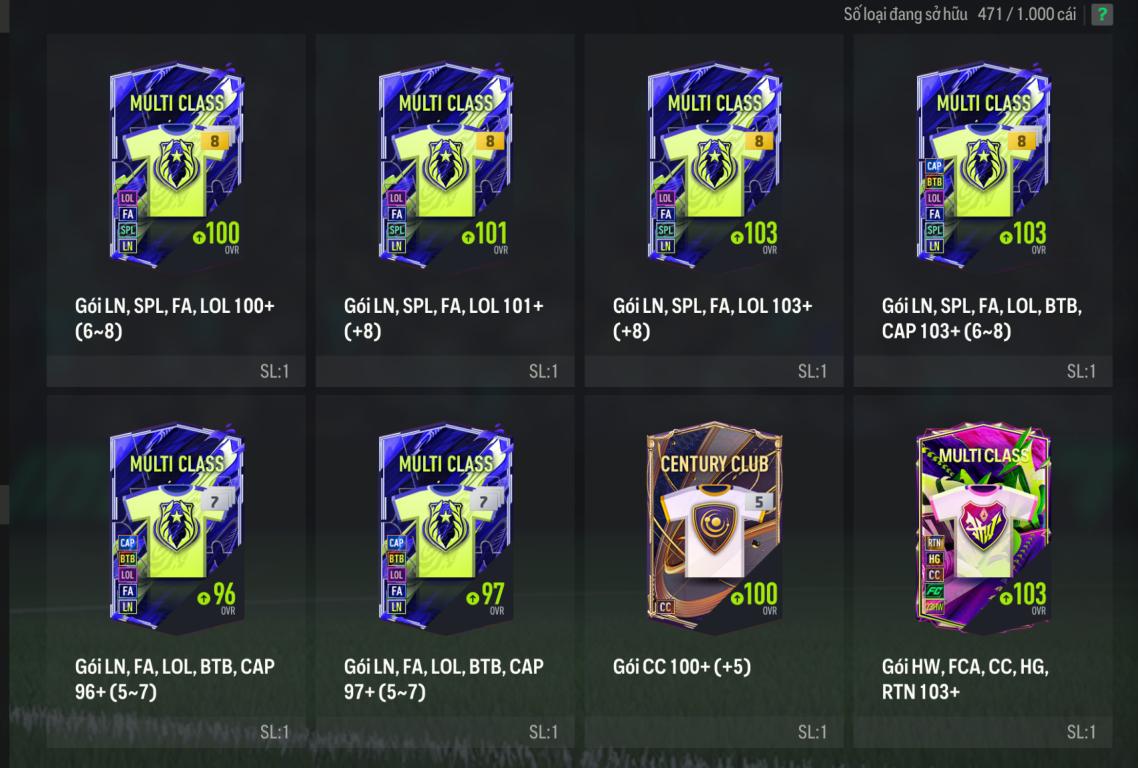Image resolution: width=1138 pixels, height=768 pixels.
Task: Click the silver 5 badge on Century Club card
Action: 758,502
